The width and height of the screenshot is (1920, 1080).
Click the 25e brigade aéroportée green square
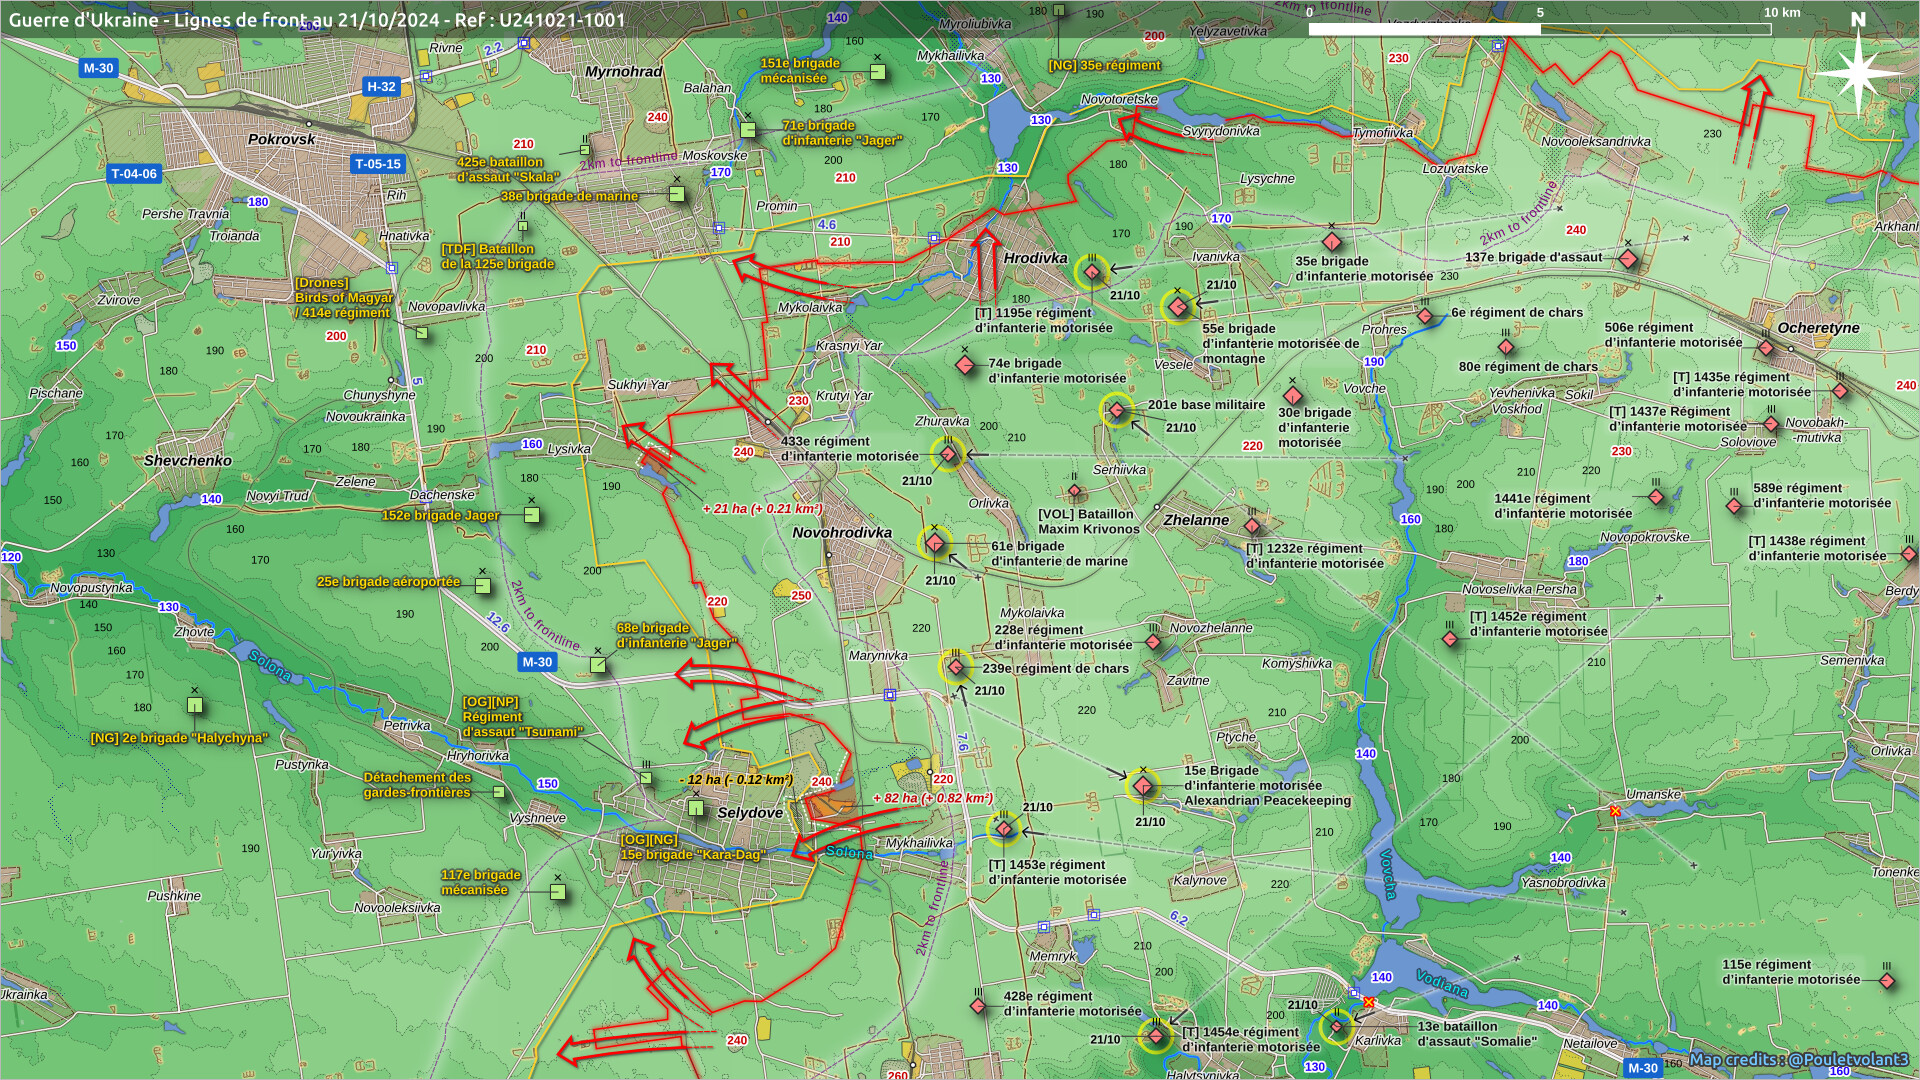(483, 585)
